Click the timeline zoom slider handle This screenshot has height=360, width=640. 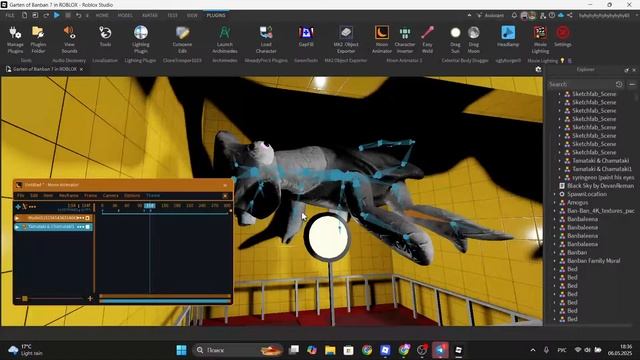(24, 299)
